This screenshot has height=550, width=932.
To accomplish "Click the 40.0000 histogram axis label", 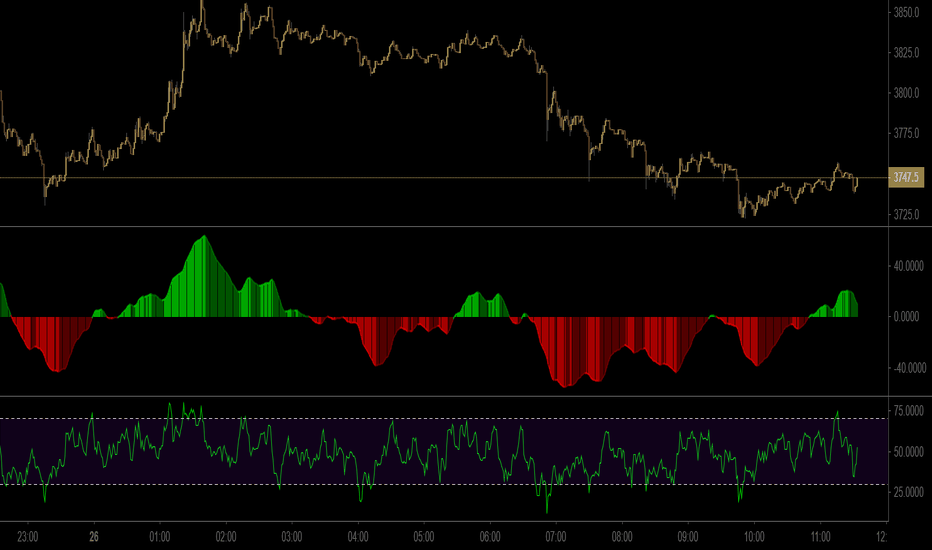I will click(909, 266).
